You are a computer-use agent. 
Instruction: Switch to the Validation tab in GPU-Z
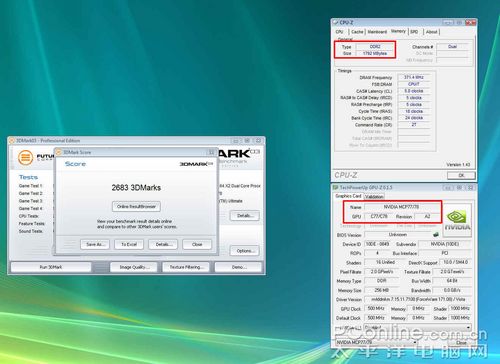click(x=374, y=197)
